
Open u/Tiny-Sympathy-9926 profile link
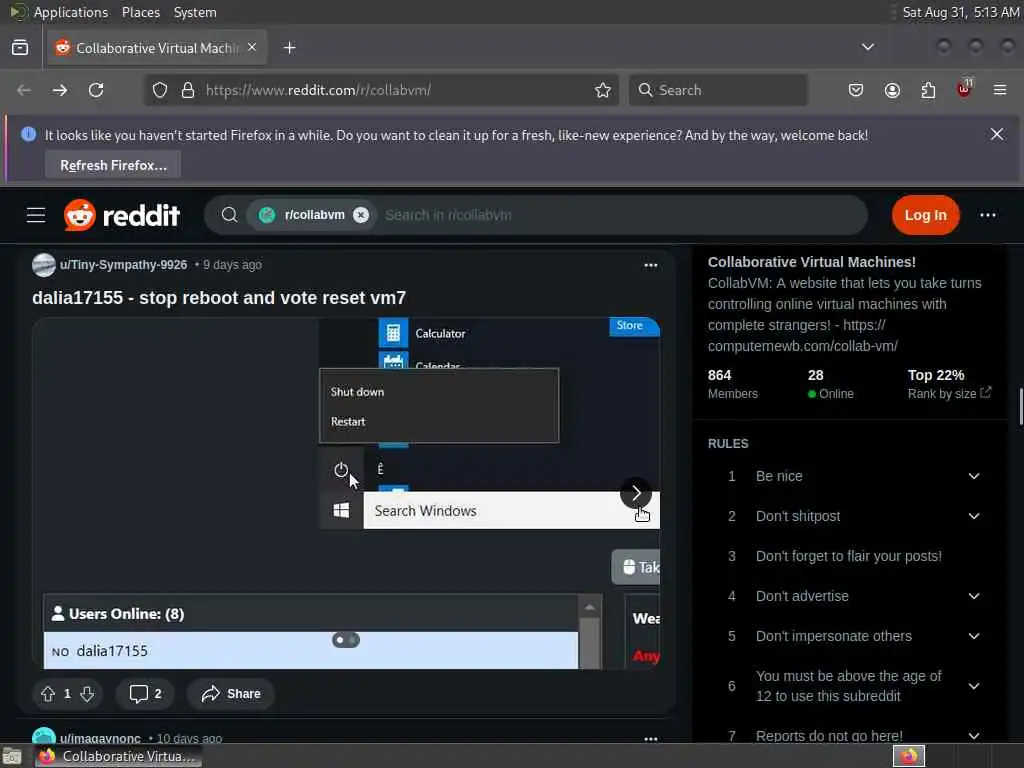click(123, 264)
